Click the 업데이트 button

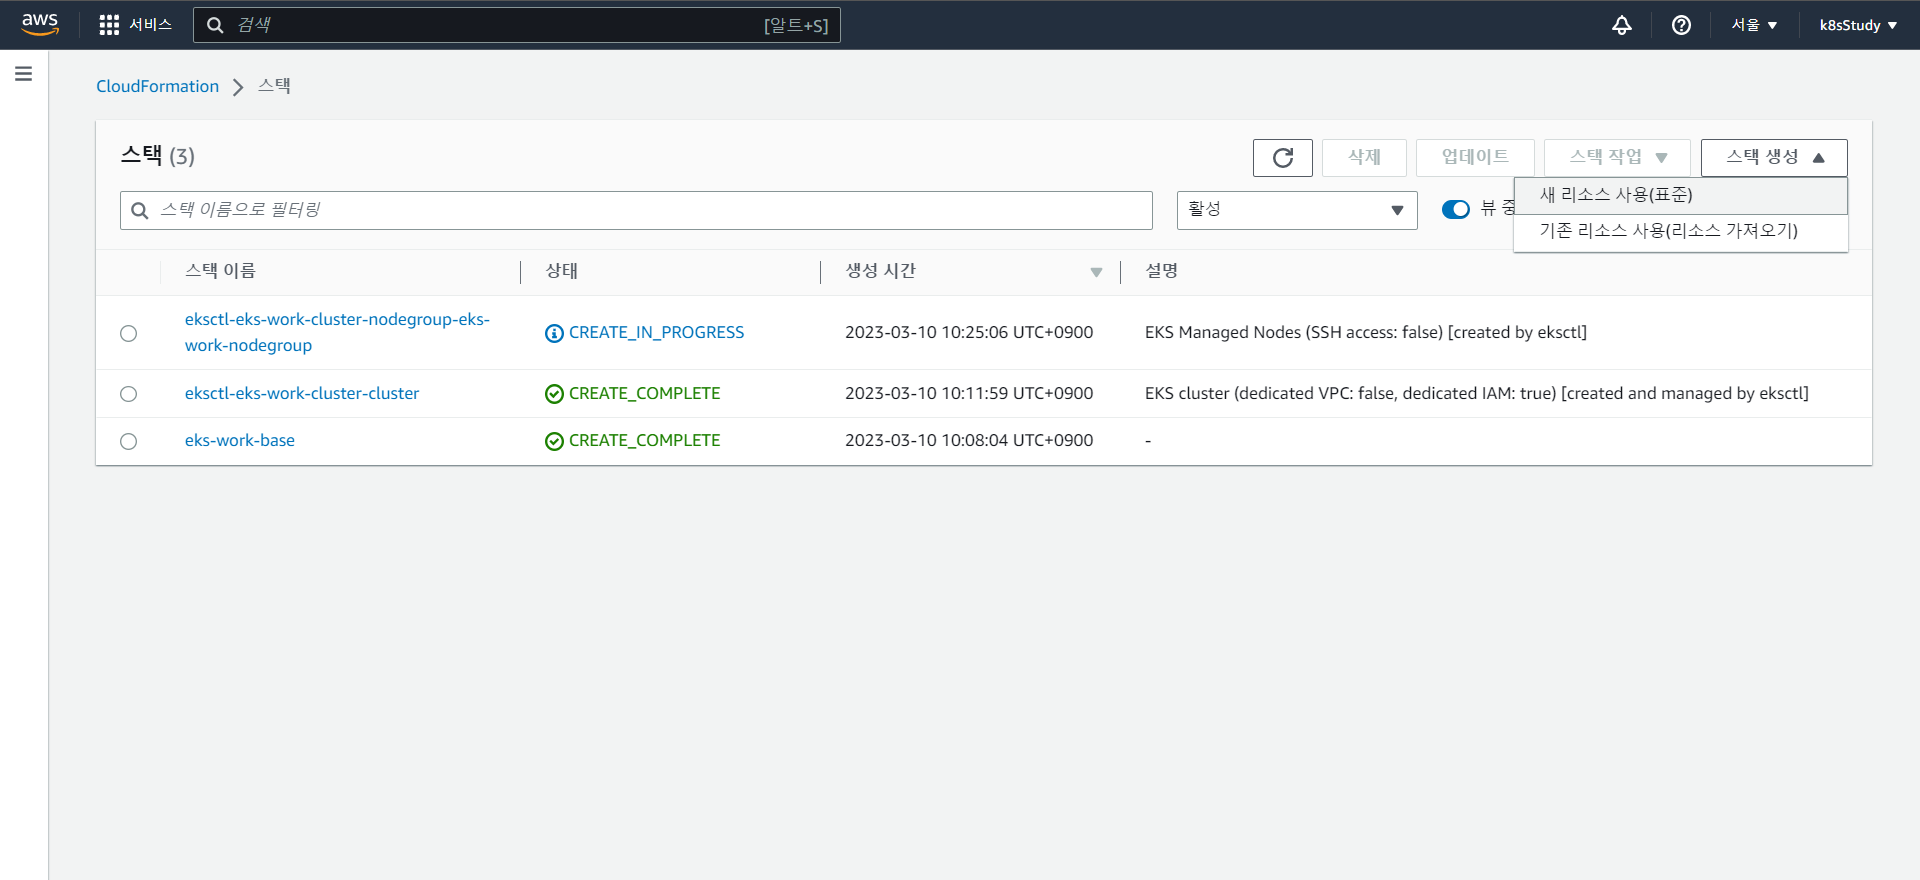tap(1475, 158)
